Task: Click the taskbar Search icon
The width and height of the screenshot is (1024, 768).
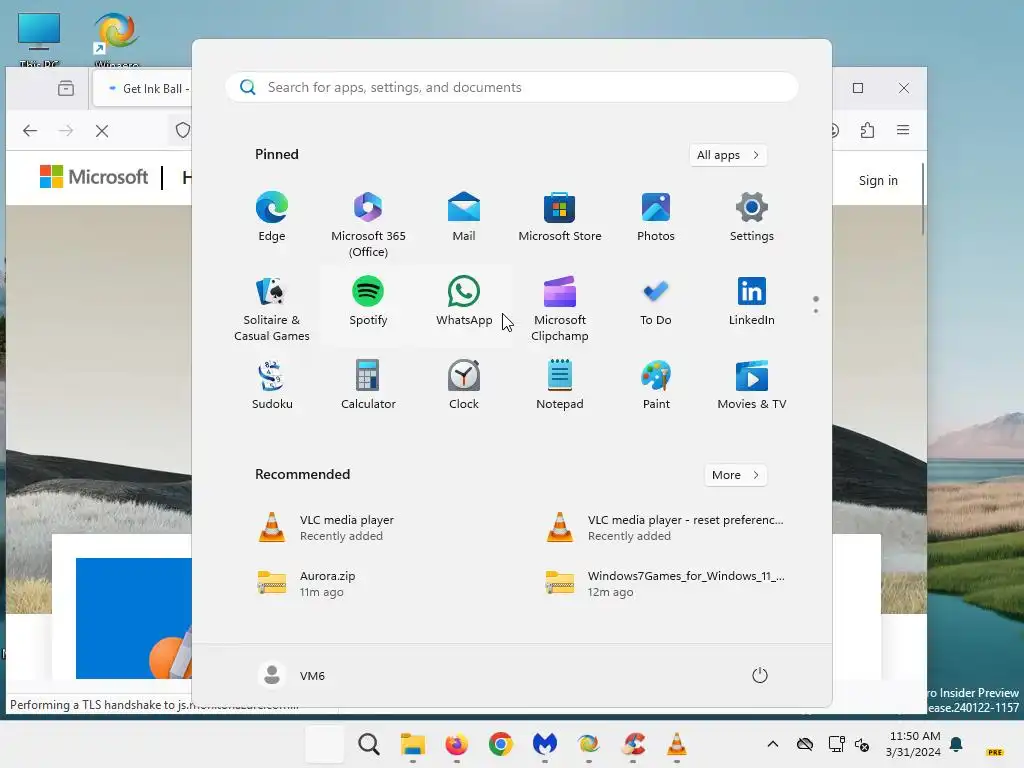Action: click(369, 744)
